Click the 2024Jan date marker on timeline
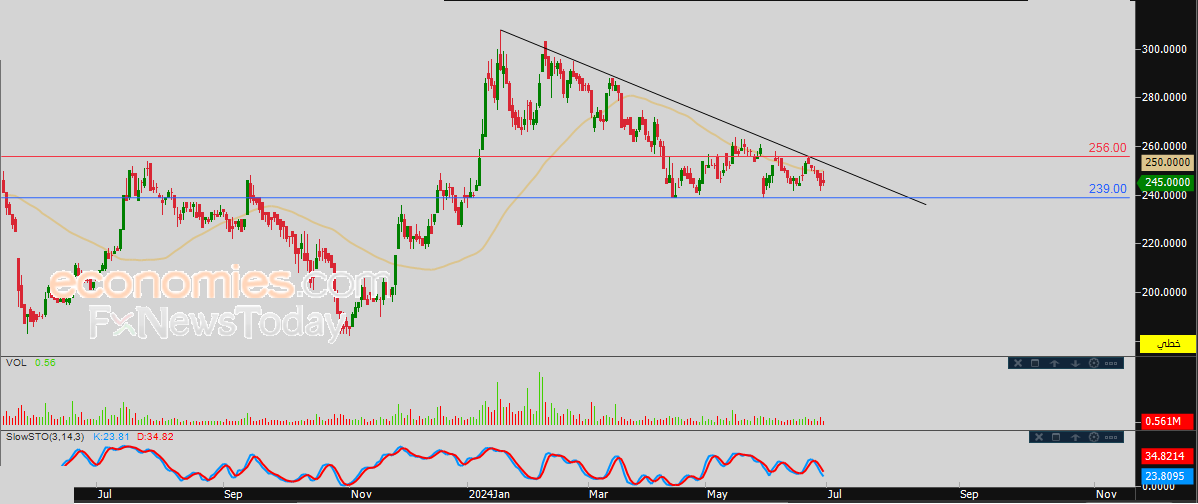 (x=490, y=494)
